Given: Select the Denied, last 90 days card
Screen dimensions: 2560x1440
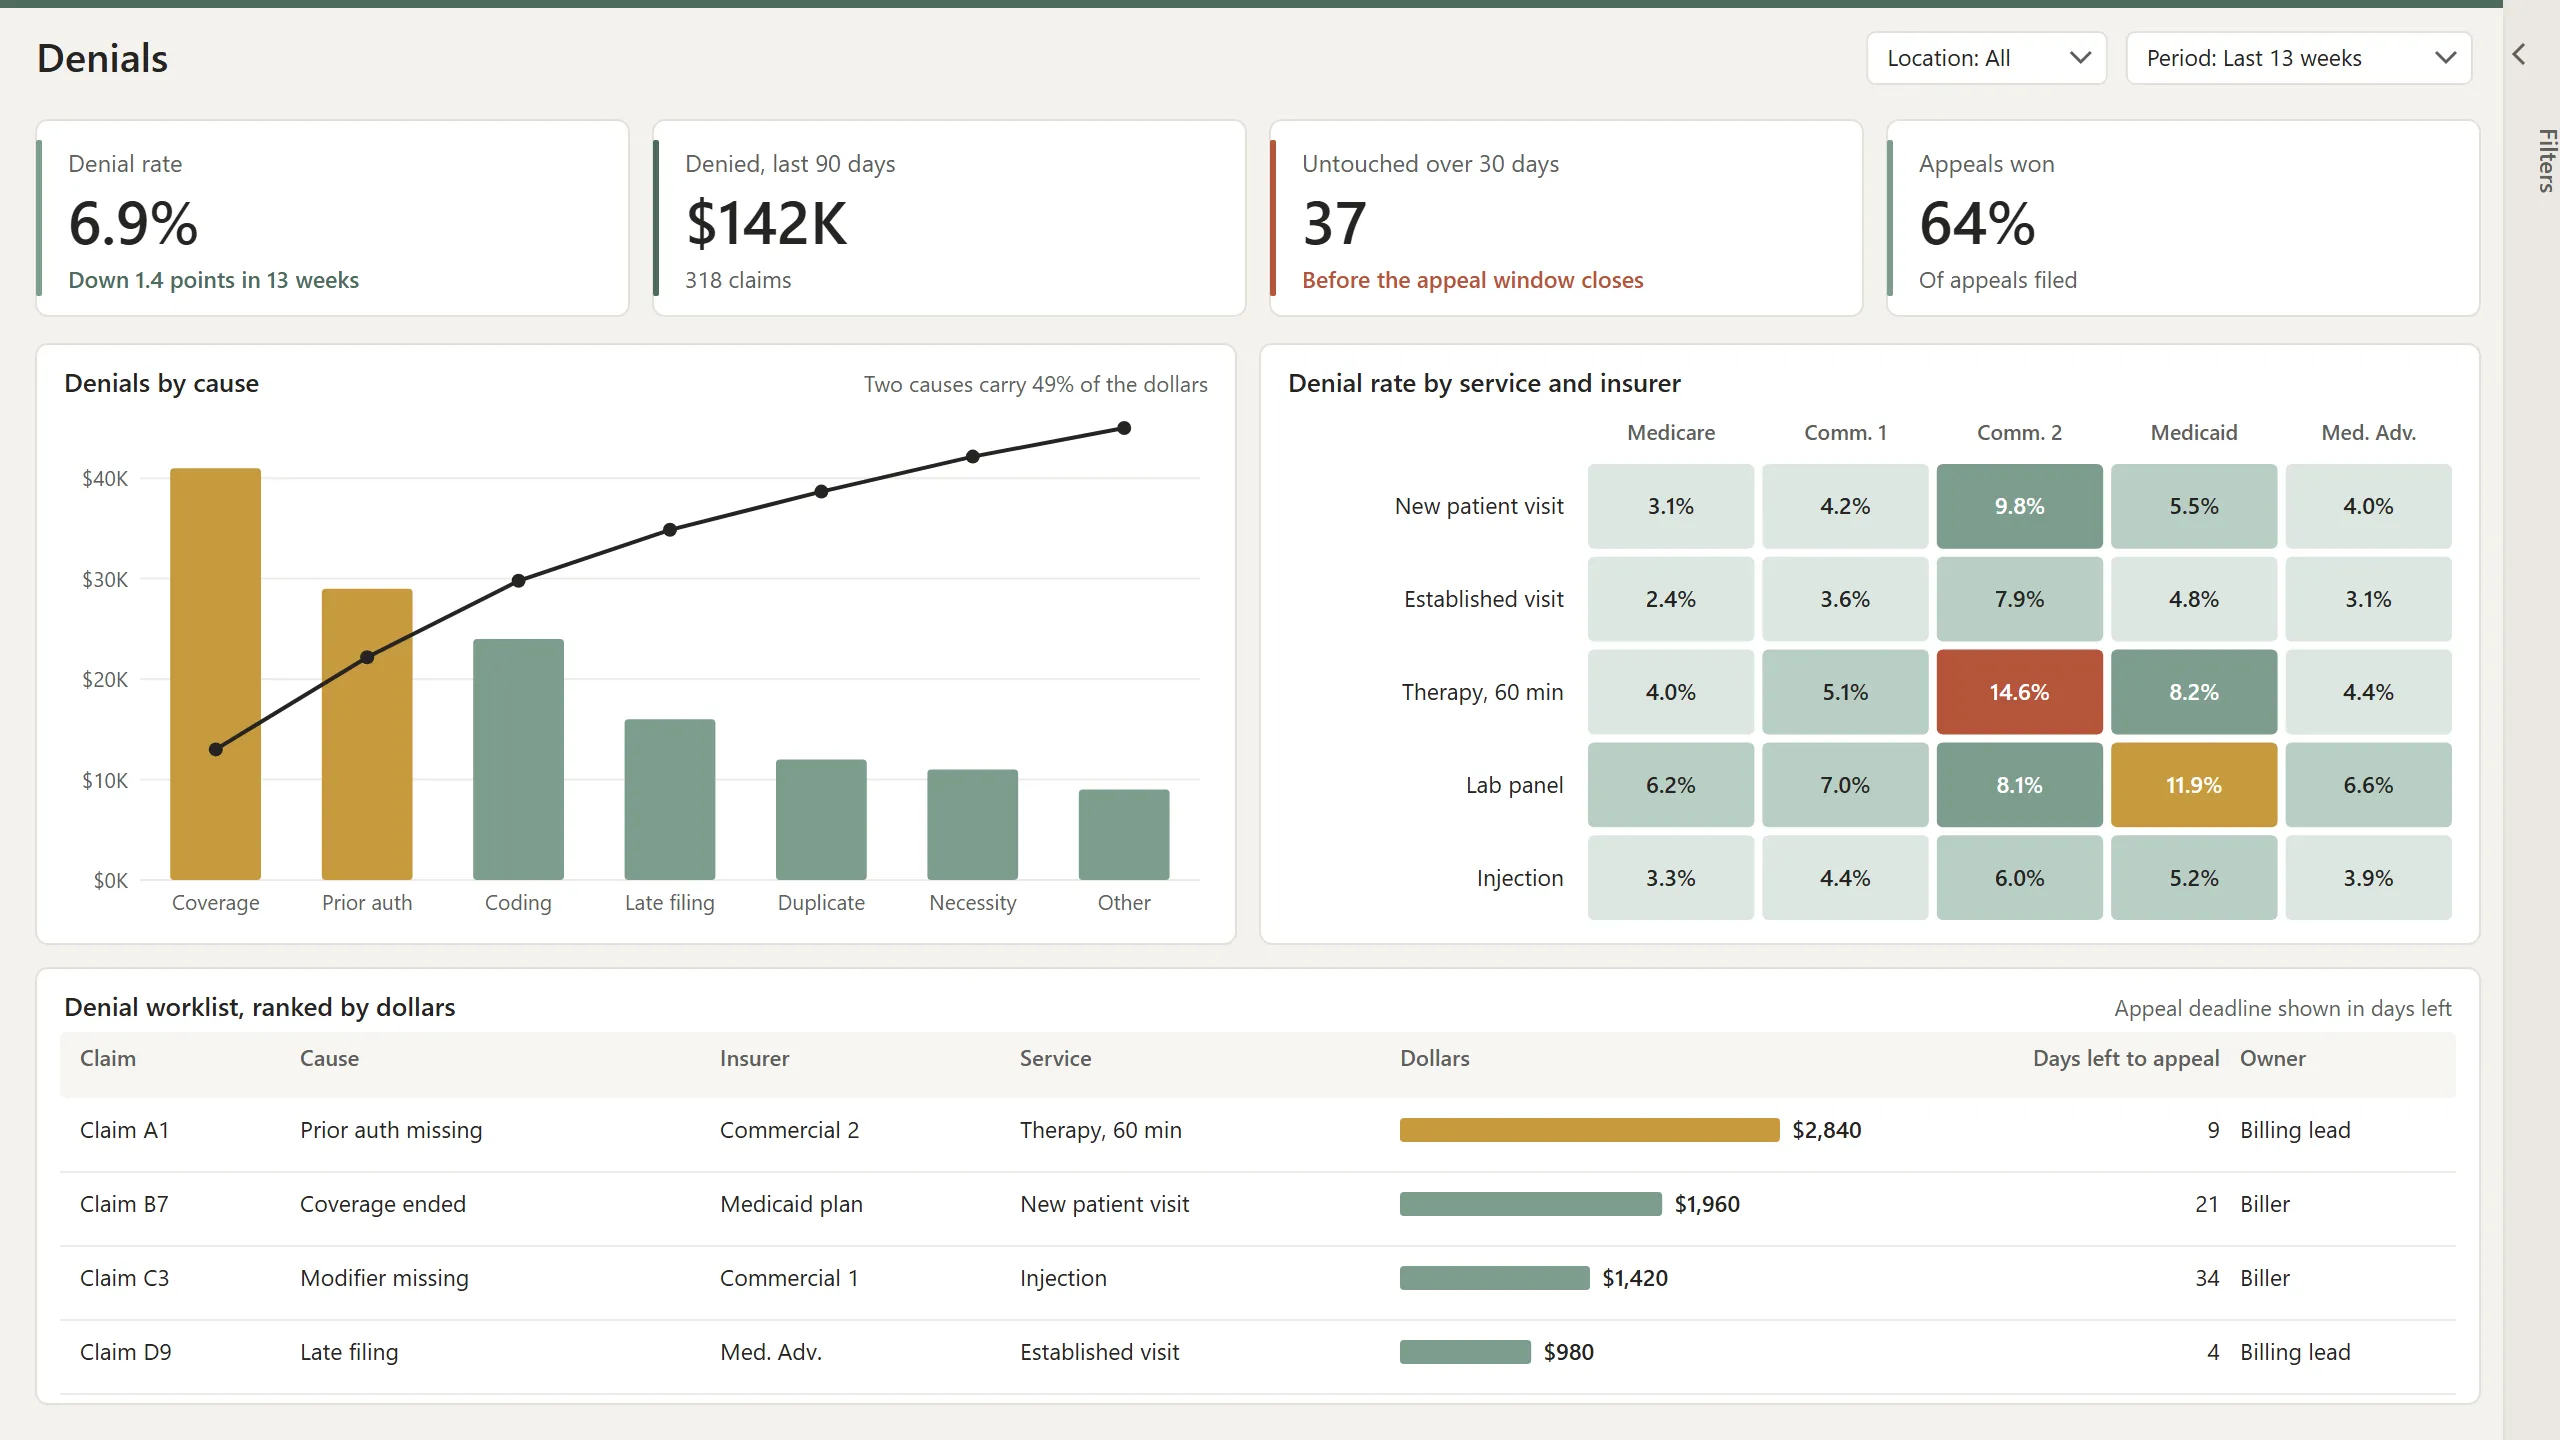Looking at the screenshot, I should (x=949, y=218).
